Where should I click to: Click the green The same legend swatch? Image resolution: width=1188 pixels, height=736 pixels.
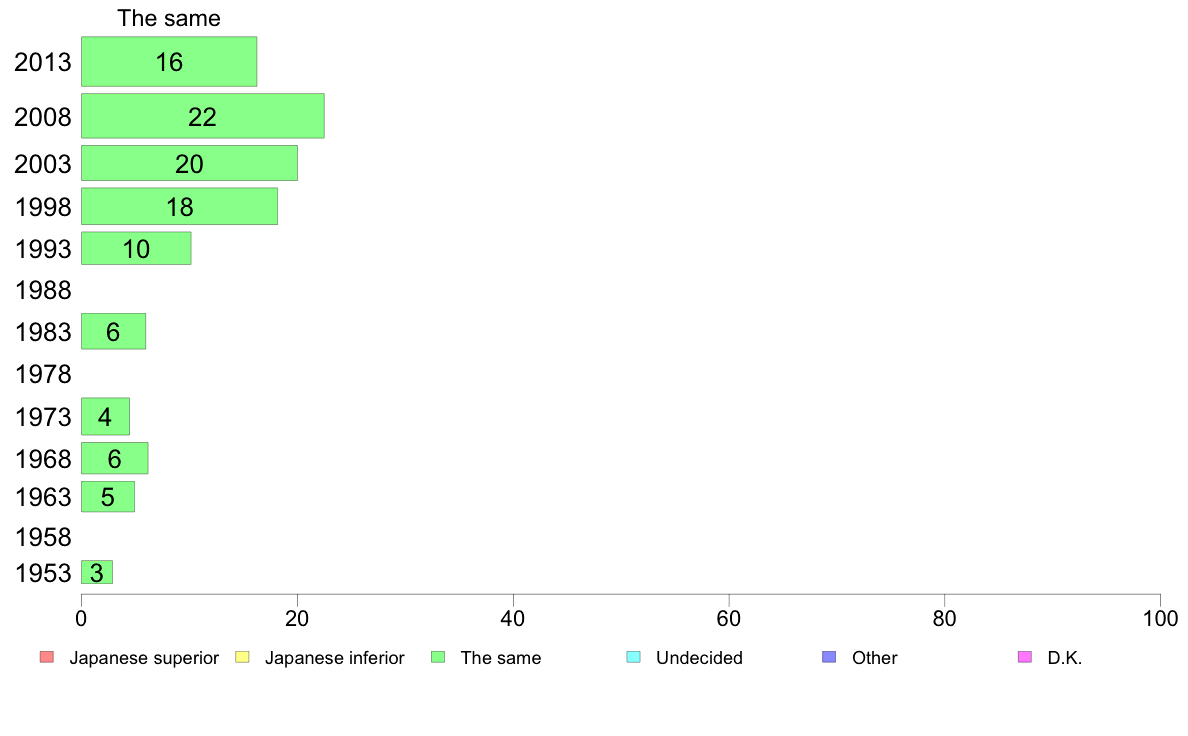pos(438,656)
